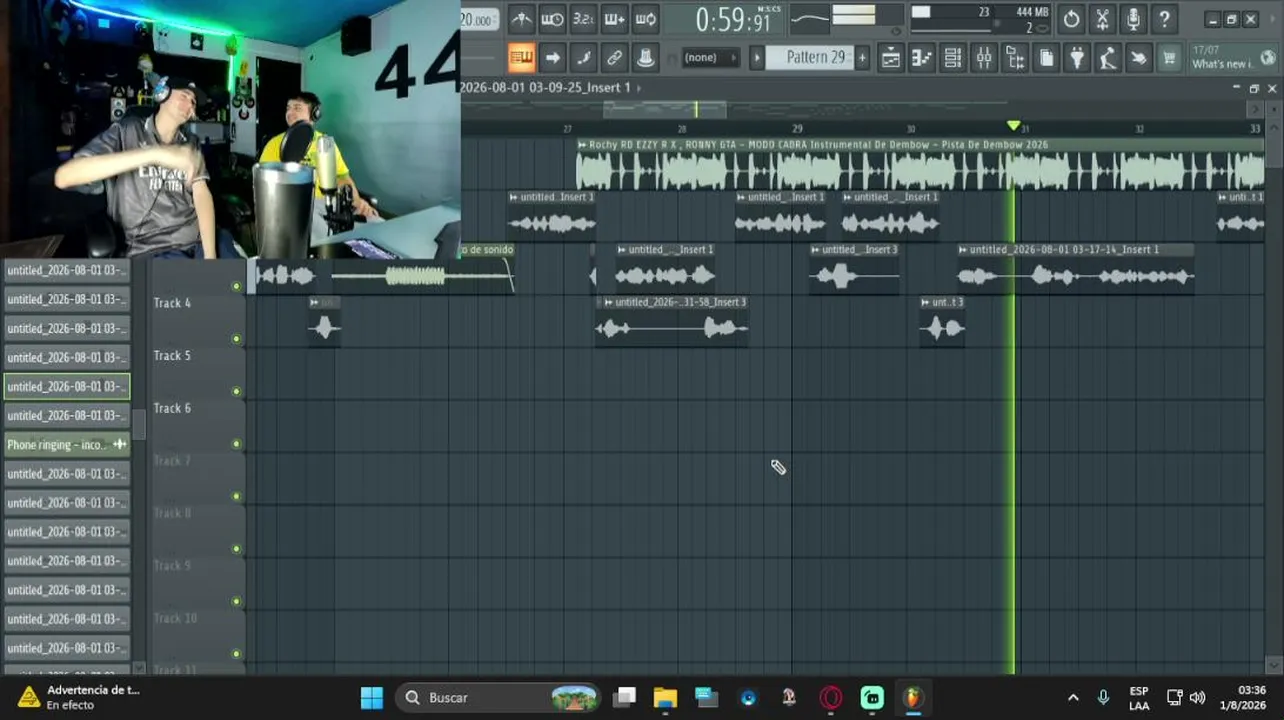Viewport: 1284px width, 720px height.
Task: Open the Insert 1 clip title menu arrow
Action: 639,88
